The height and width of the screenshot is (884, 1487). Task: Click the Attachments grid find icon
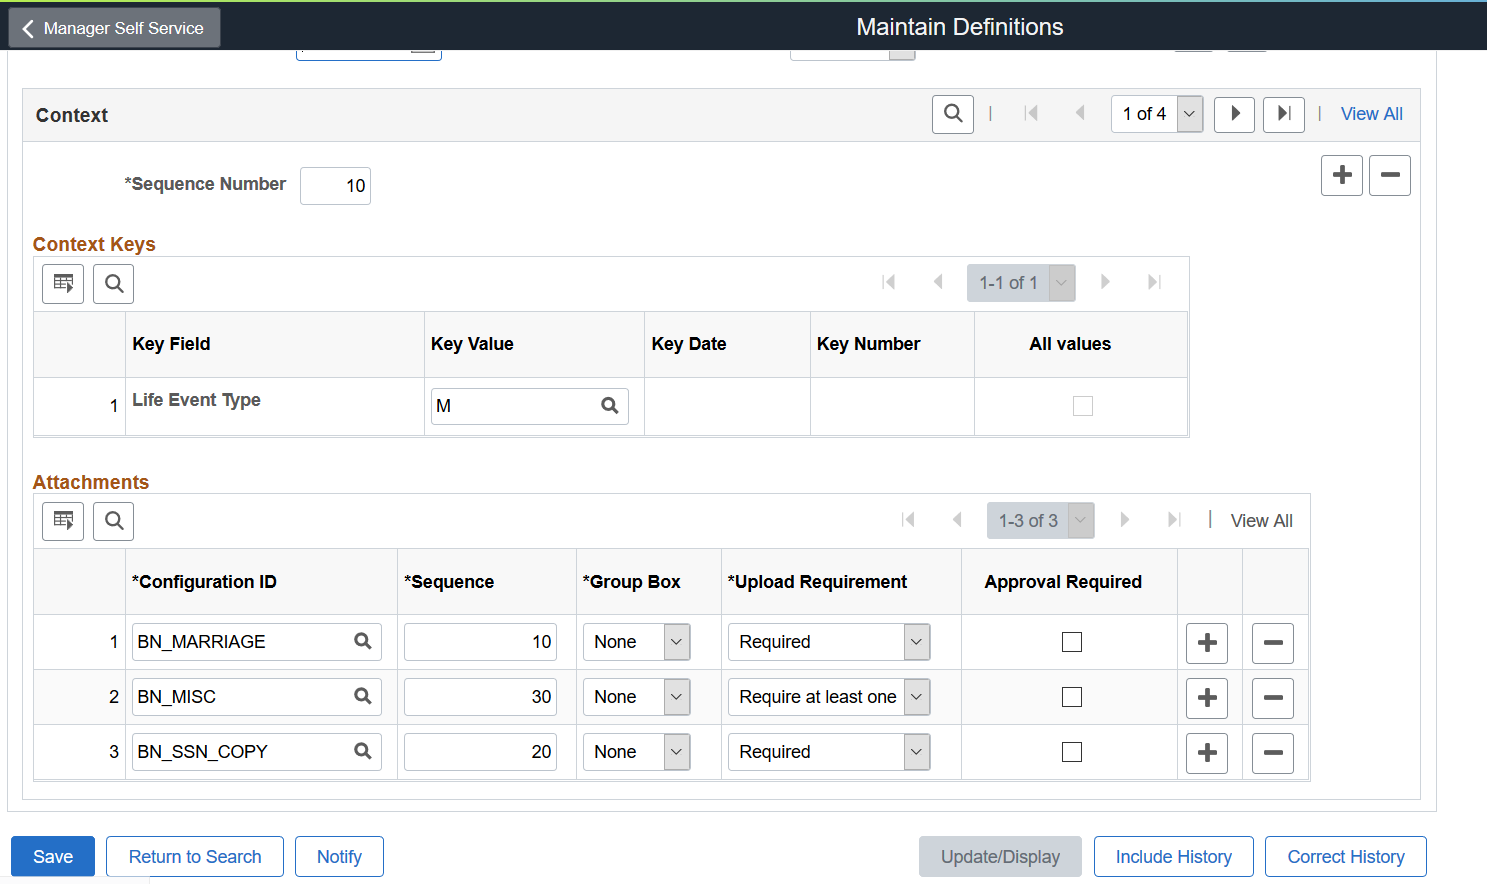point(114,521)
